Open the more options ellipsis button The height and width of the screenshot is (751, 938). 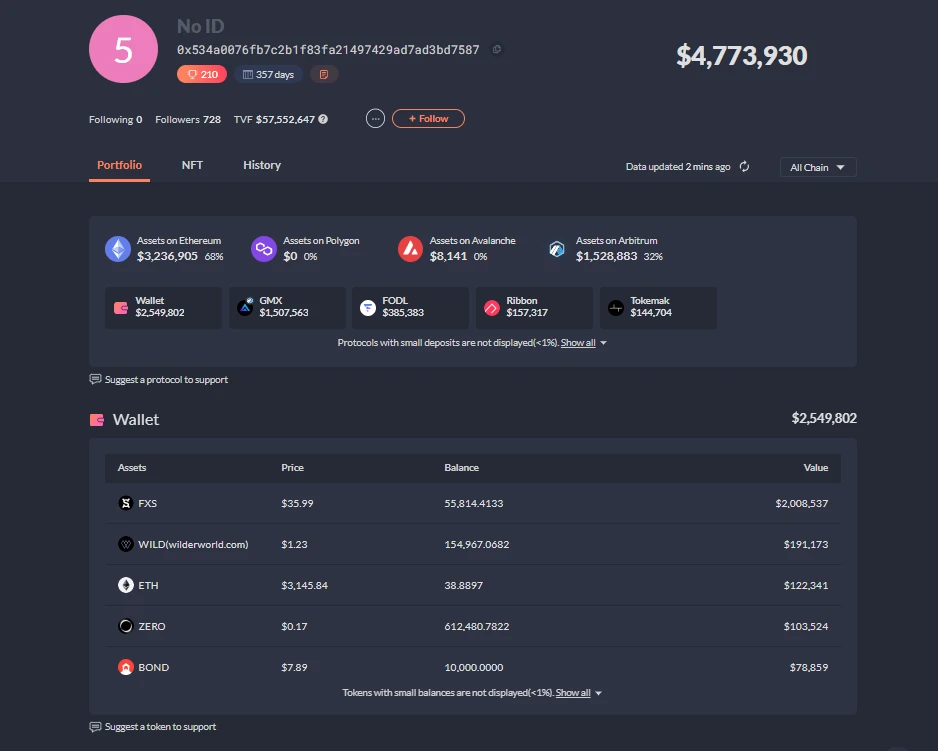[x=375, y=118]
